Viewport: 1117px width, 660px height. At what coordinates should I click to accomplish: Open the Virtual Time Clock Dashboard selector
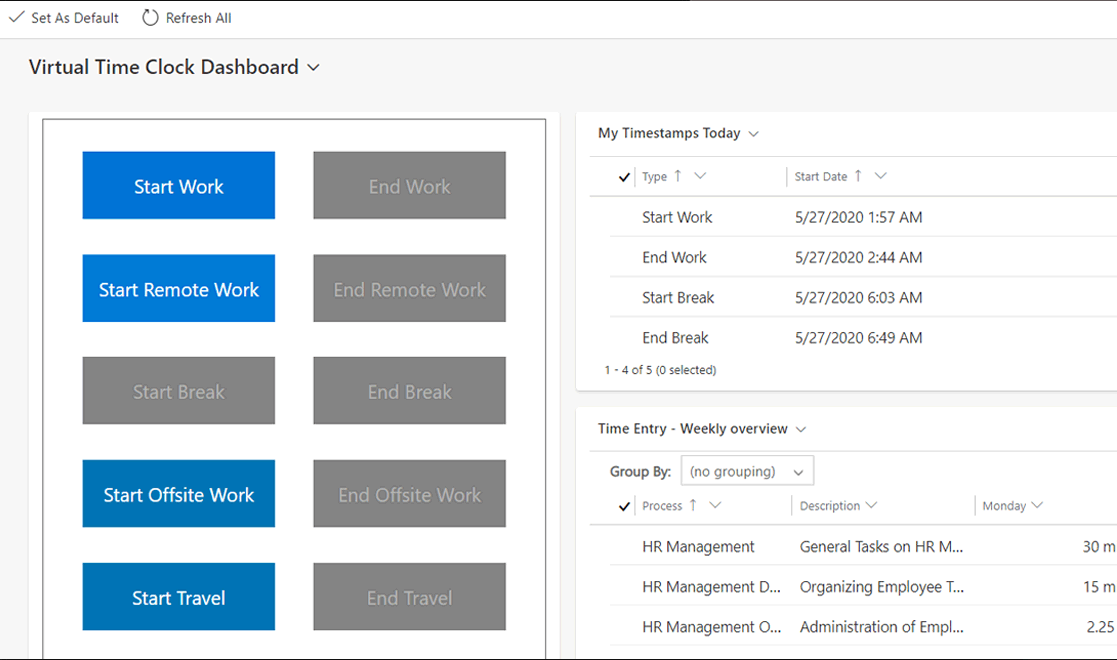pos(313,67)
